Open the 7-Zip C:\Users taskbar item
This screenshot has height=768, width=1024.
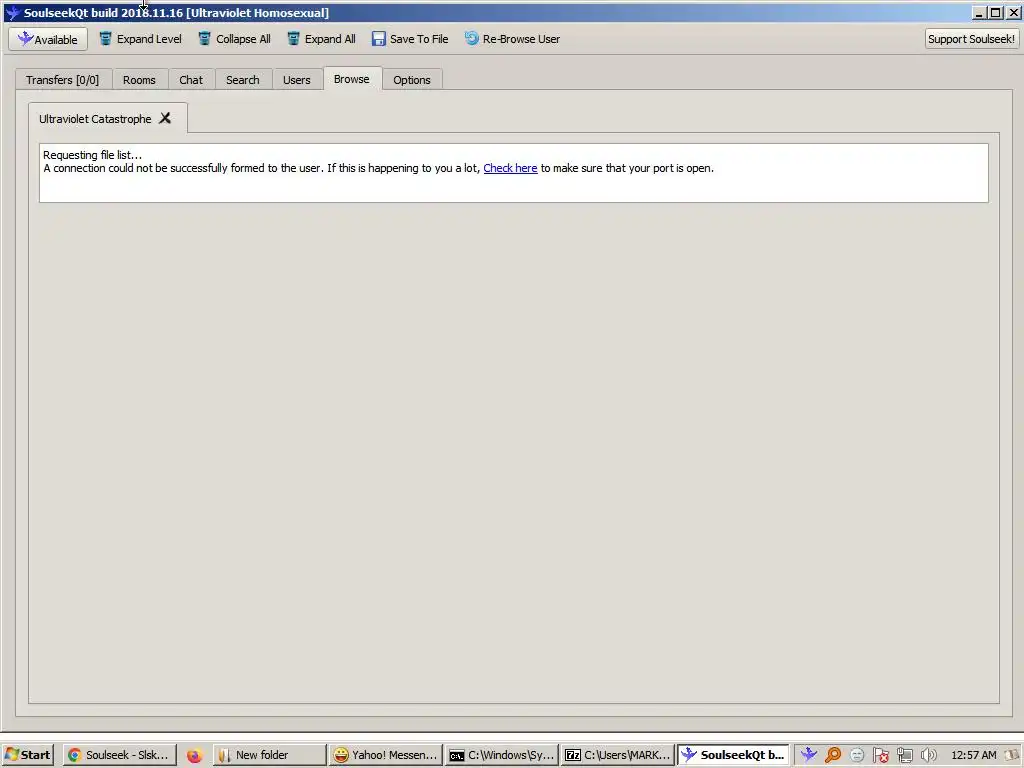click(x=618, y=755)
